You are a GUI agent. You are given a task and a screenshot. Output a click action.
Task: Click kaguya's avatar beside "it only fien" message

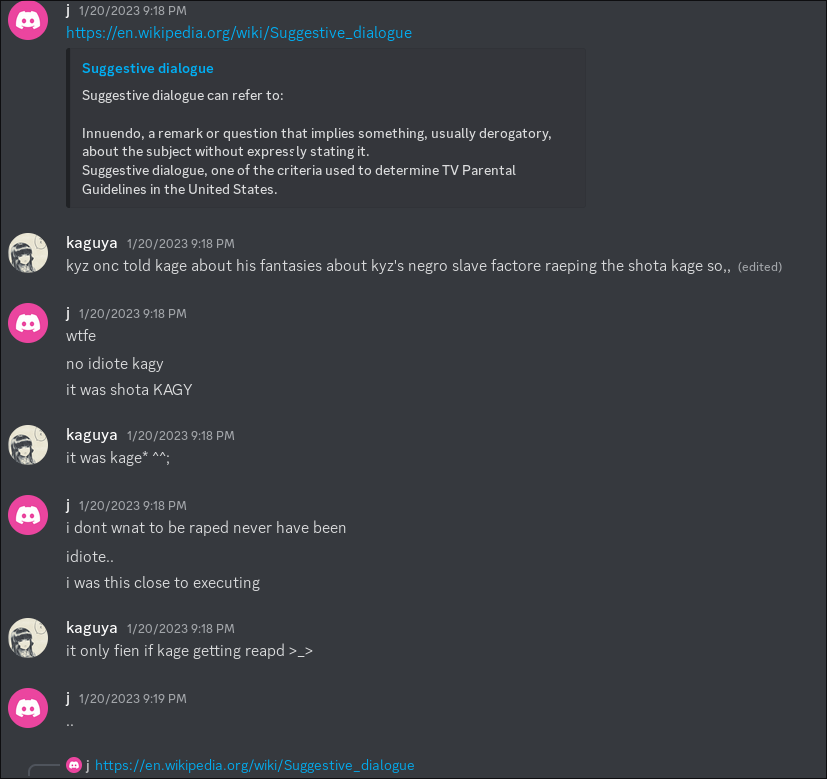point(28,638)
